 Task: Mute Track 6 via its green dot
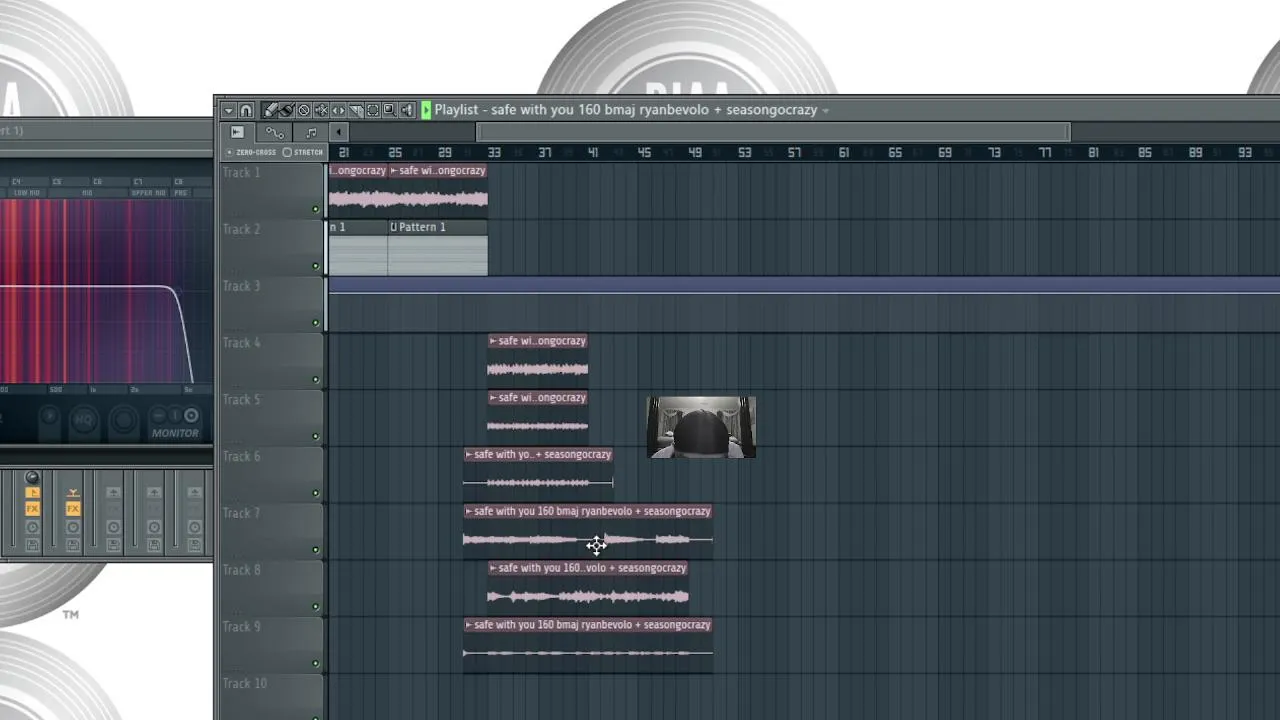tap(316, 493)
